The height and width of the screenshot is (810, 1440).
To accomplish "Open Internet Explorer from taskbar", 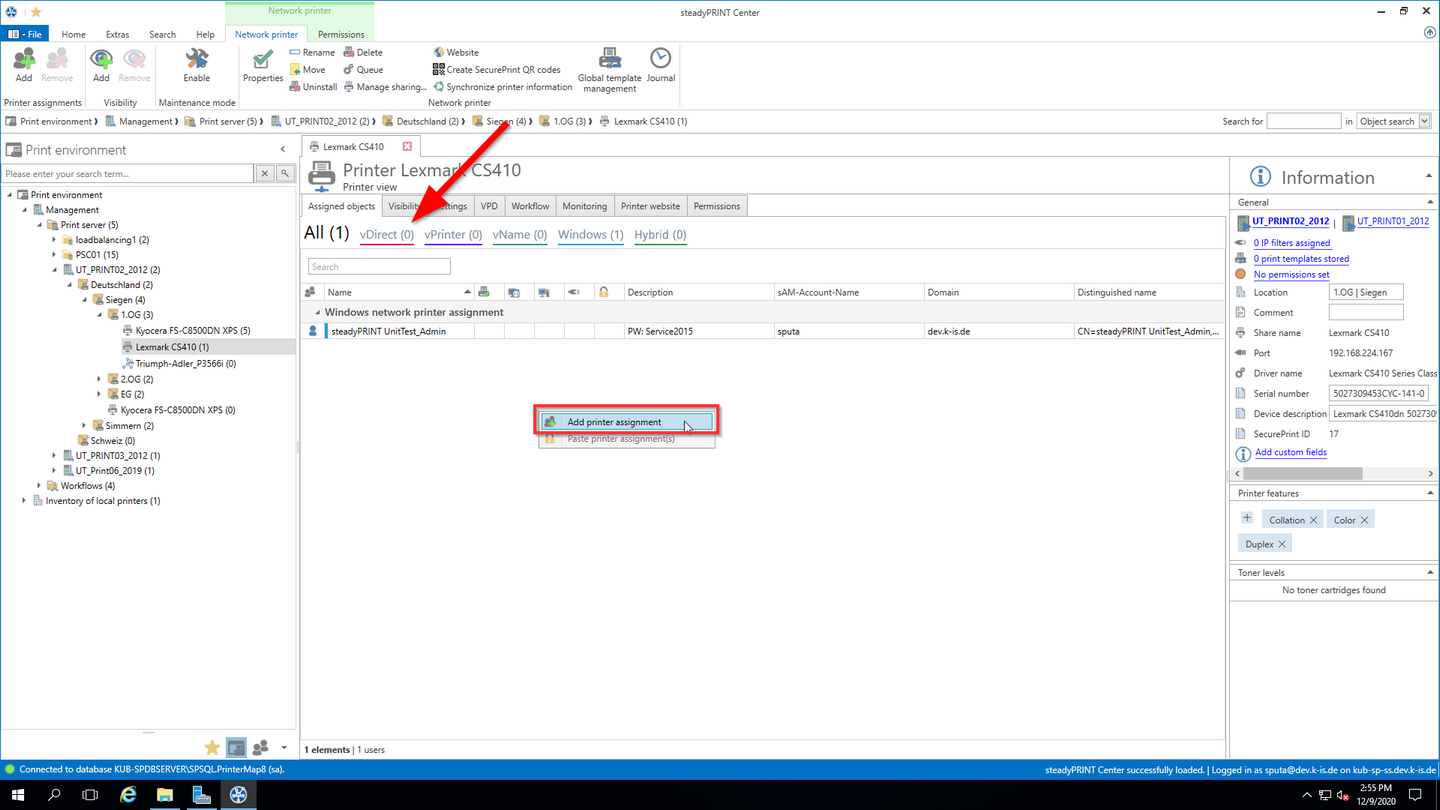I will pyautogui.click(x=128, y=795).
